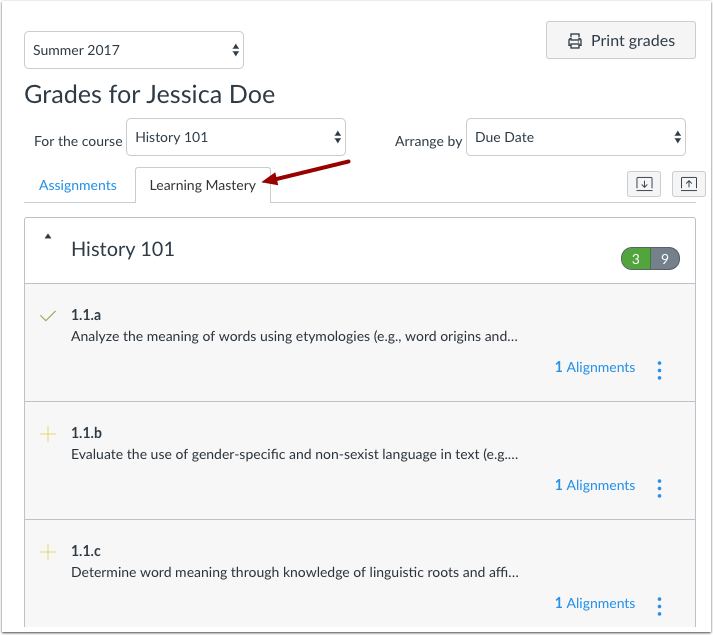Switch to the Assignments tab
The image size is (713, 635).
tap(78, 185)
